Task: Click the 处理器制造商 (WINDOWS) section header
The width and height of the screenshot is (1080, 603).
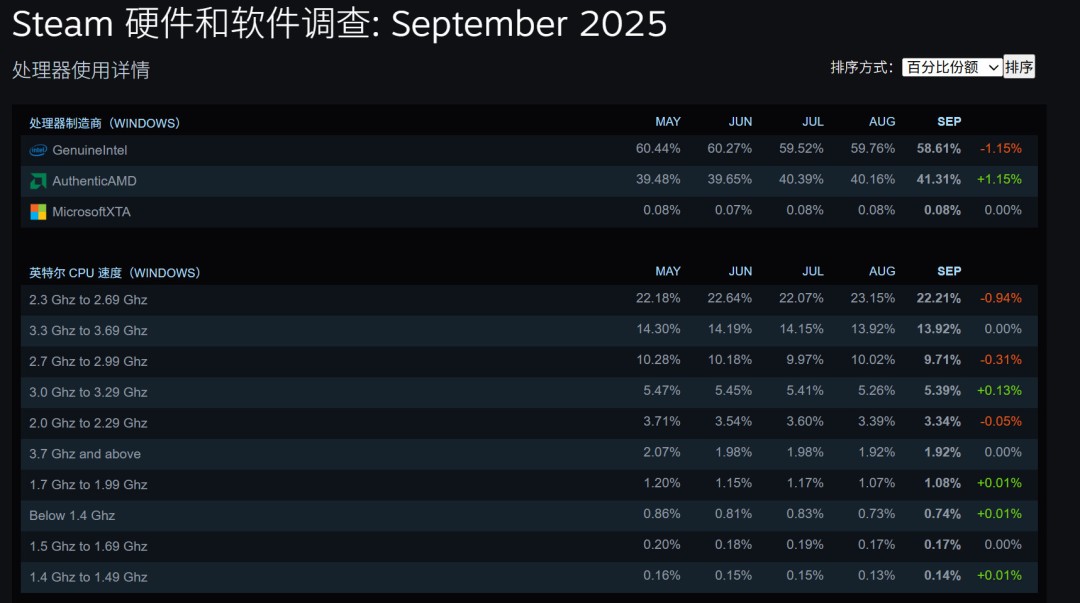Action: click(x=106, y=121)
